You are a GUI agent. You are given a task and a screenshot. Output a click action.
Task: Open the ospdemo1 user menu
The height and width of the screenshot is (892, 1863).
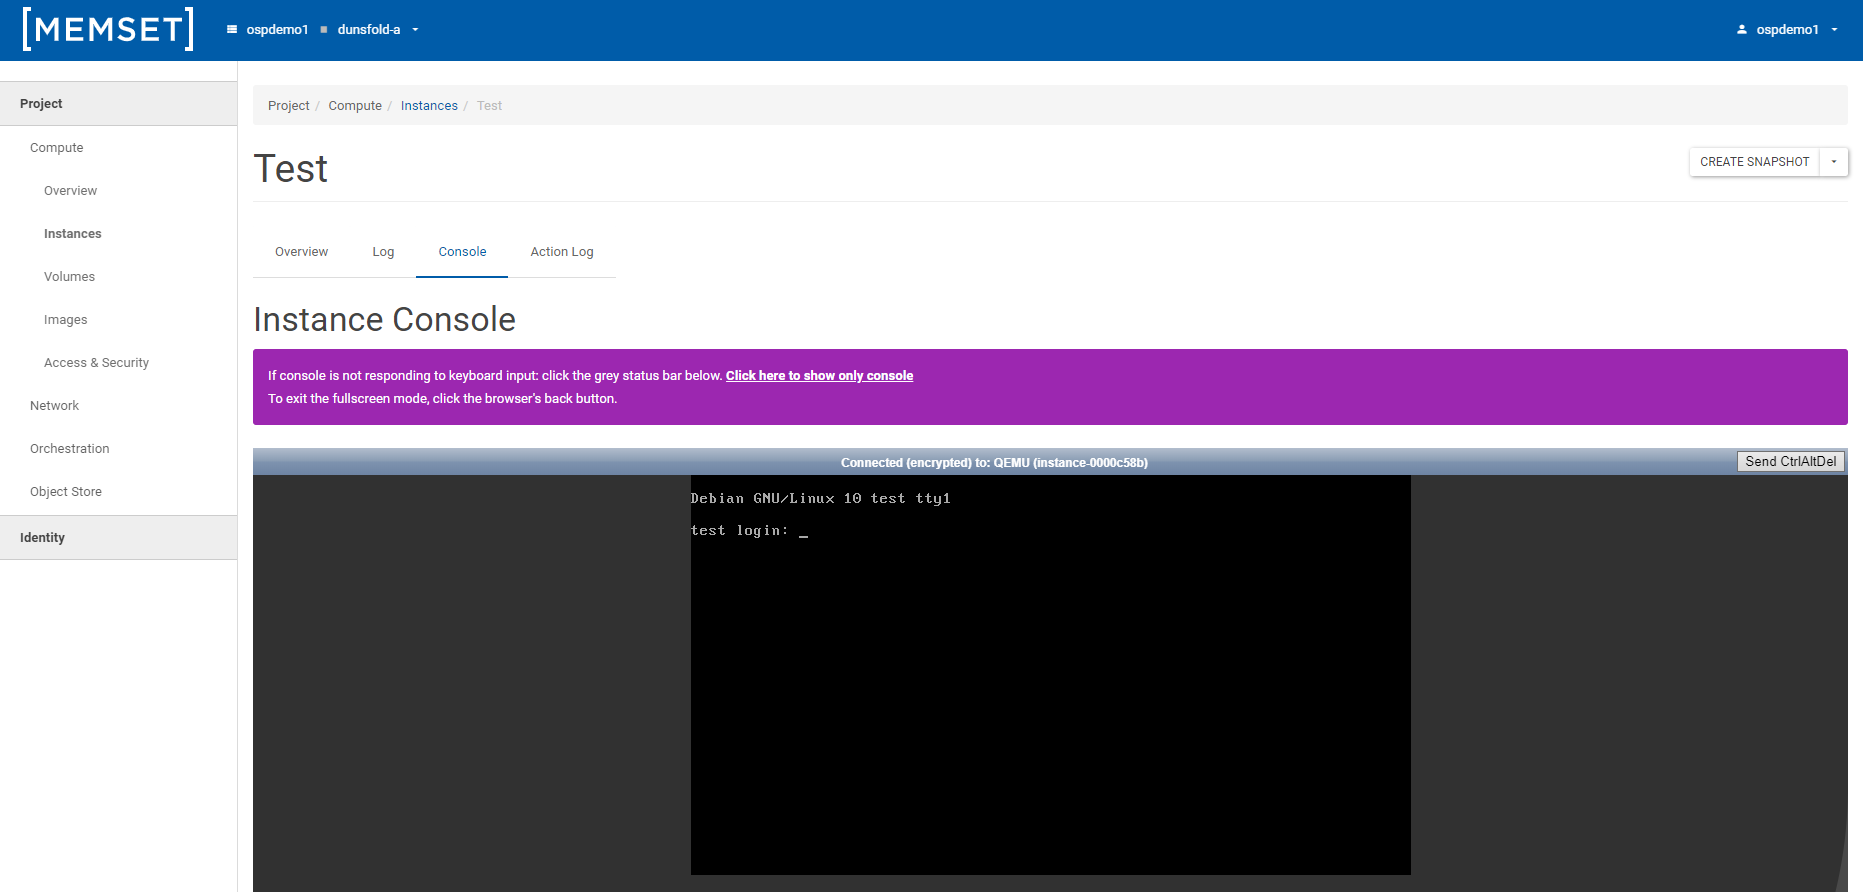tap(1787, 30)
